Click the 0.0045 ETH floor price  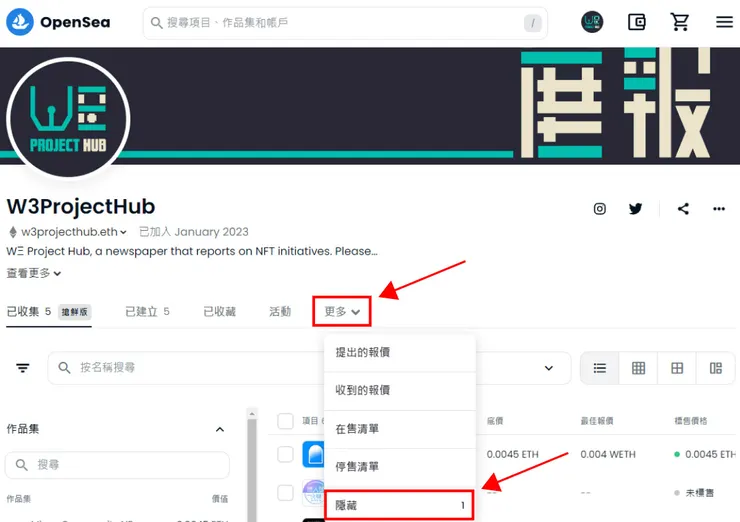coord(513,454)
